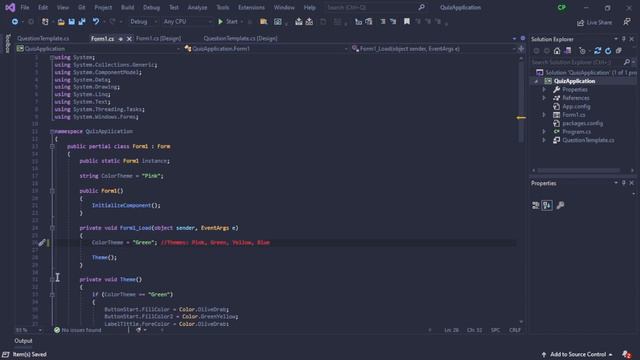640x360 pixels.
Task: Click the feedback icon at top right
Action: [627, 22]
